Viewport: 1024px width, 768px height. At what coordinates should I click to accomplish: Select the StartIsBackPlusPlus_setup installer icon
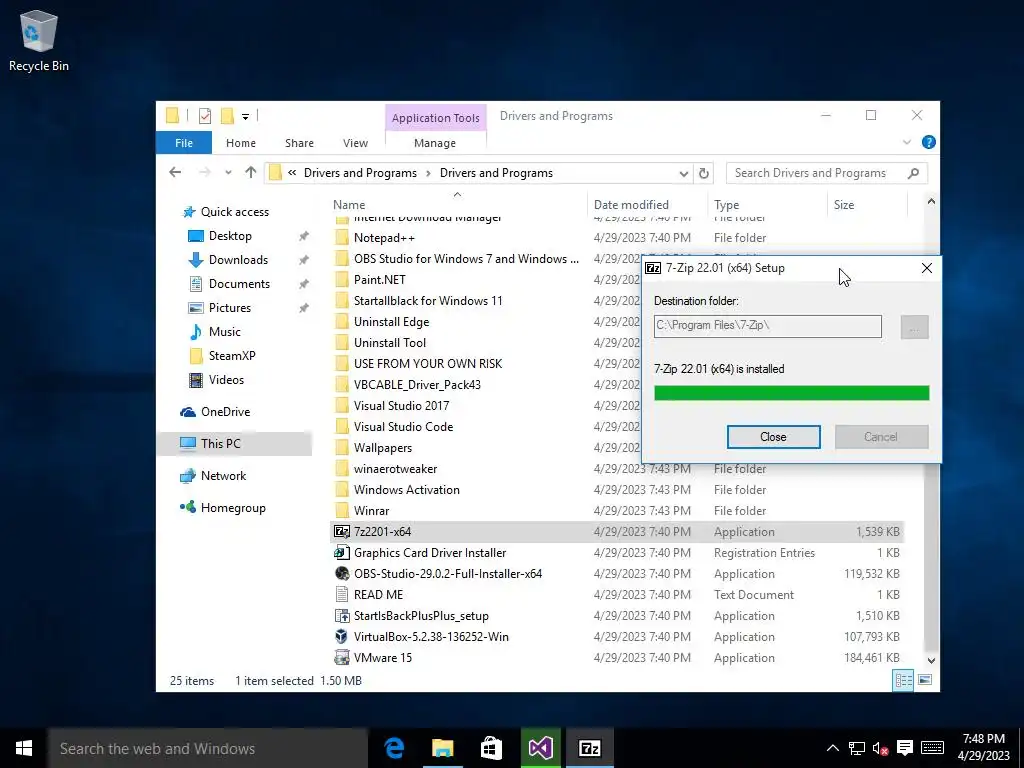pyautogui.click(x=342, y=615)
